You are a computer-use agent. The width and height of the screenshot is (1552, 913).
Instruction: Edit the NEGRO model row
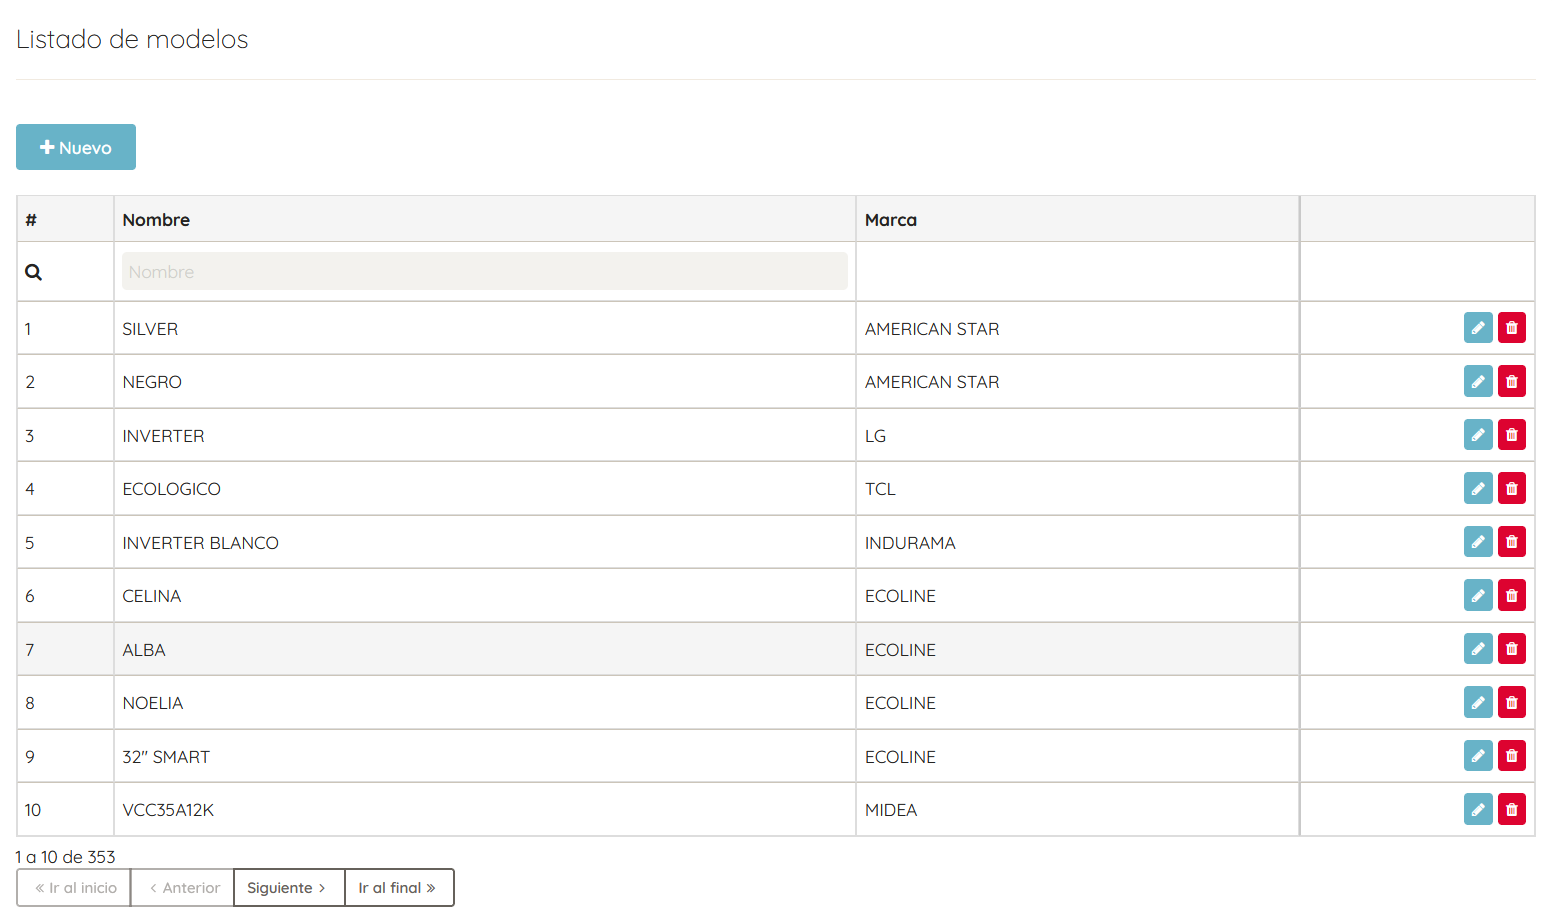tap(1478, 381)
